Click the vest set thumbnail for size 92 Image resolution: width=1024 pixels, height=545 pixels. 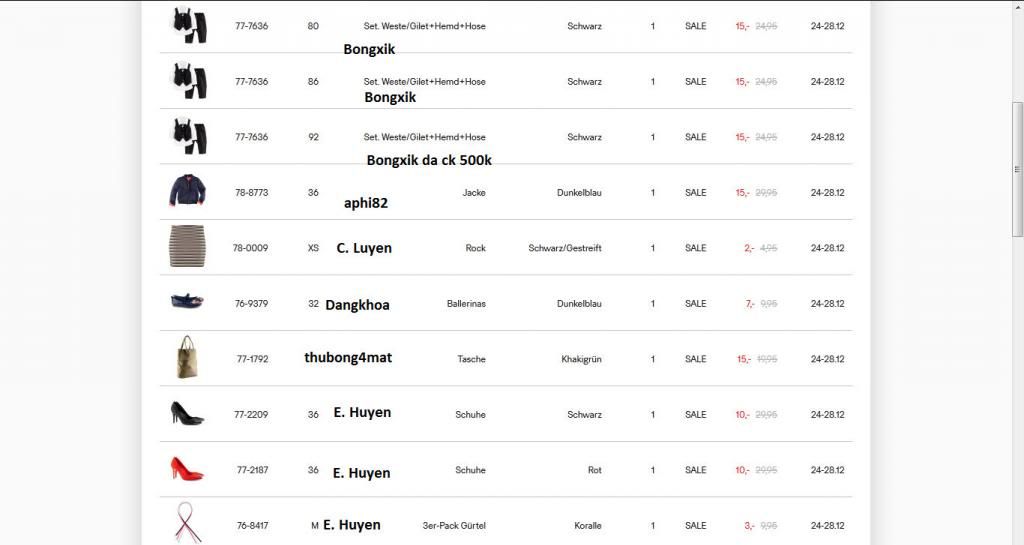pyautogui.click(x=189, y=136)
